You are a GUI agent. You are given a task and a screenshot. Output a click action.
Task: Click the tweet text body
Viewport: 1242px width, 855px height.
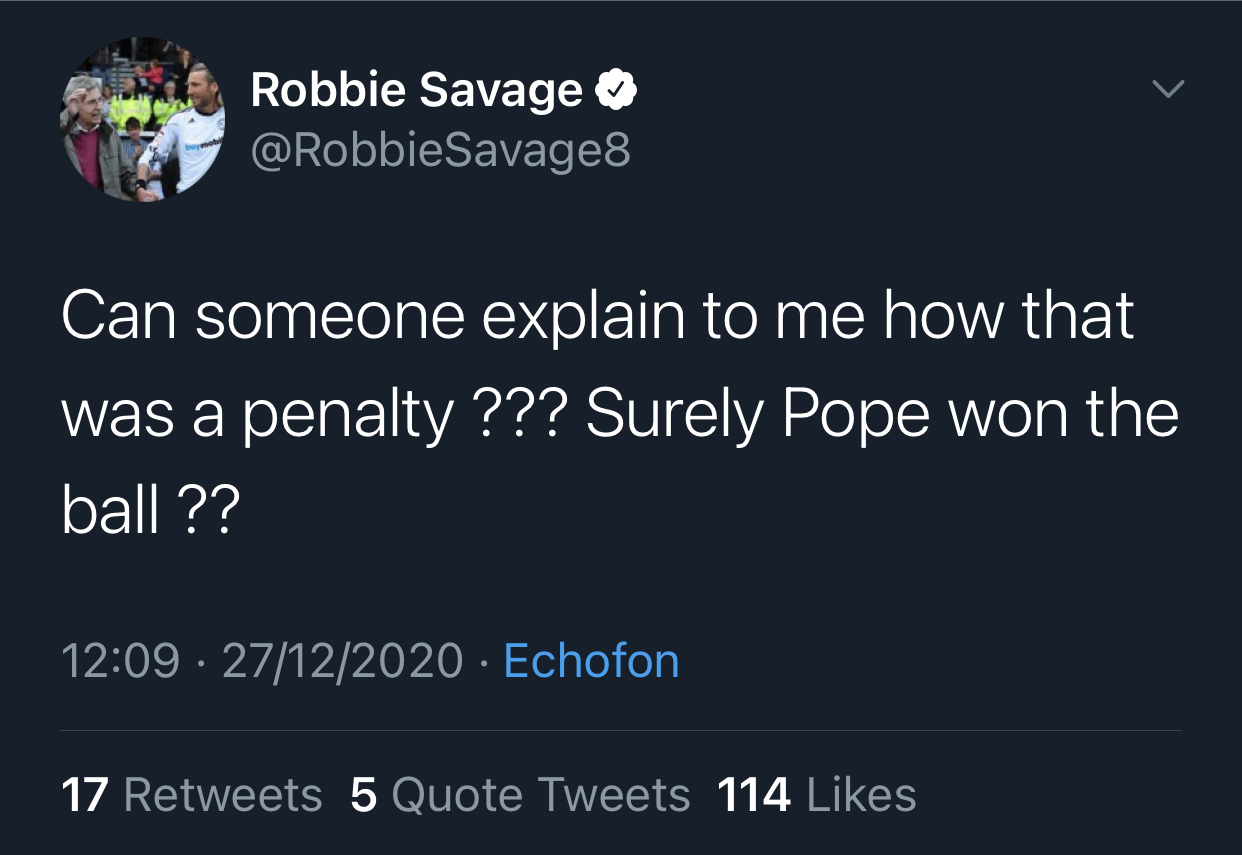click(x=620, y=412)
